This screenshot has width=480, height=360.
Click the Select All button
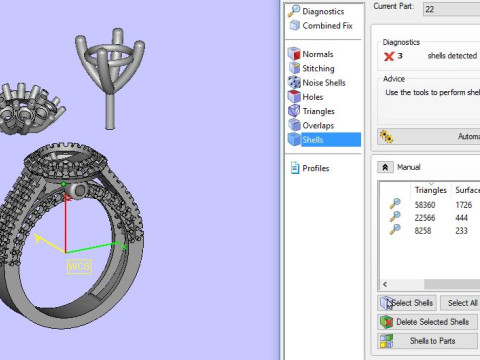tap(460, 303)
